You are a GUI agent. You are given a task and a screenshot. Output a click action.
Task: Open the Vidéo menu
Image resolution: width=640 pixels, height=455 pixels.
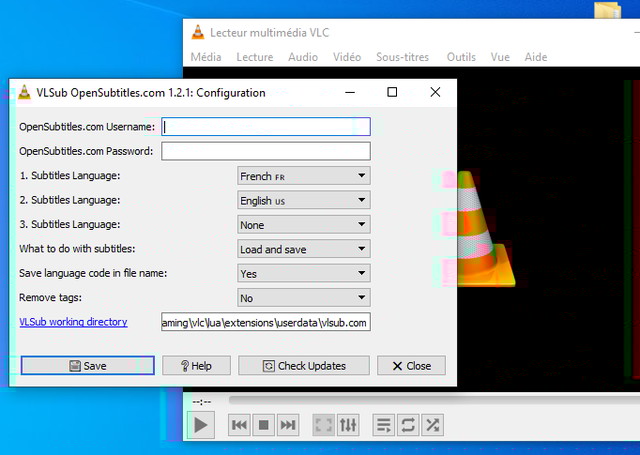pos(347,57)
